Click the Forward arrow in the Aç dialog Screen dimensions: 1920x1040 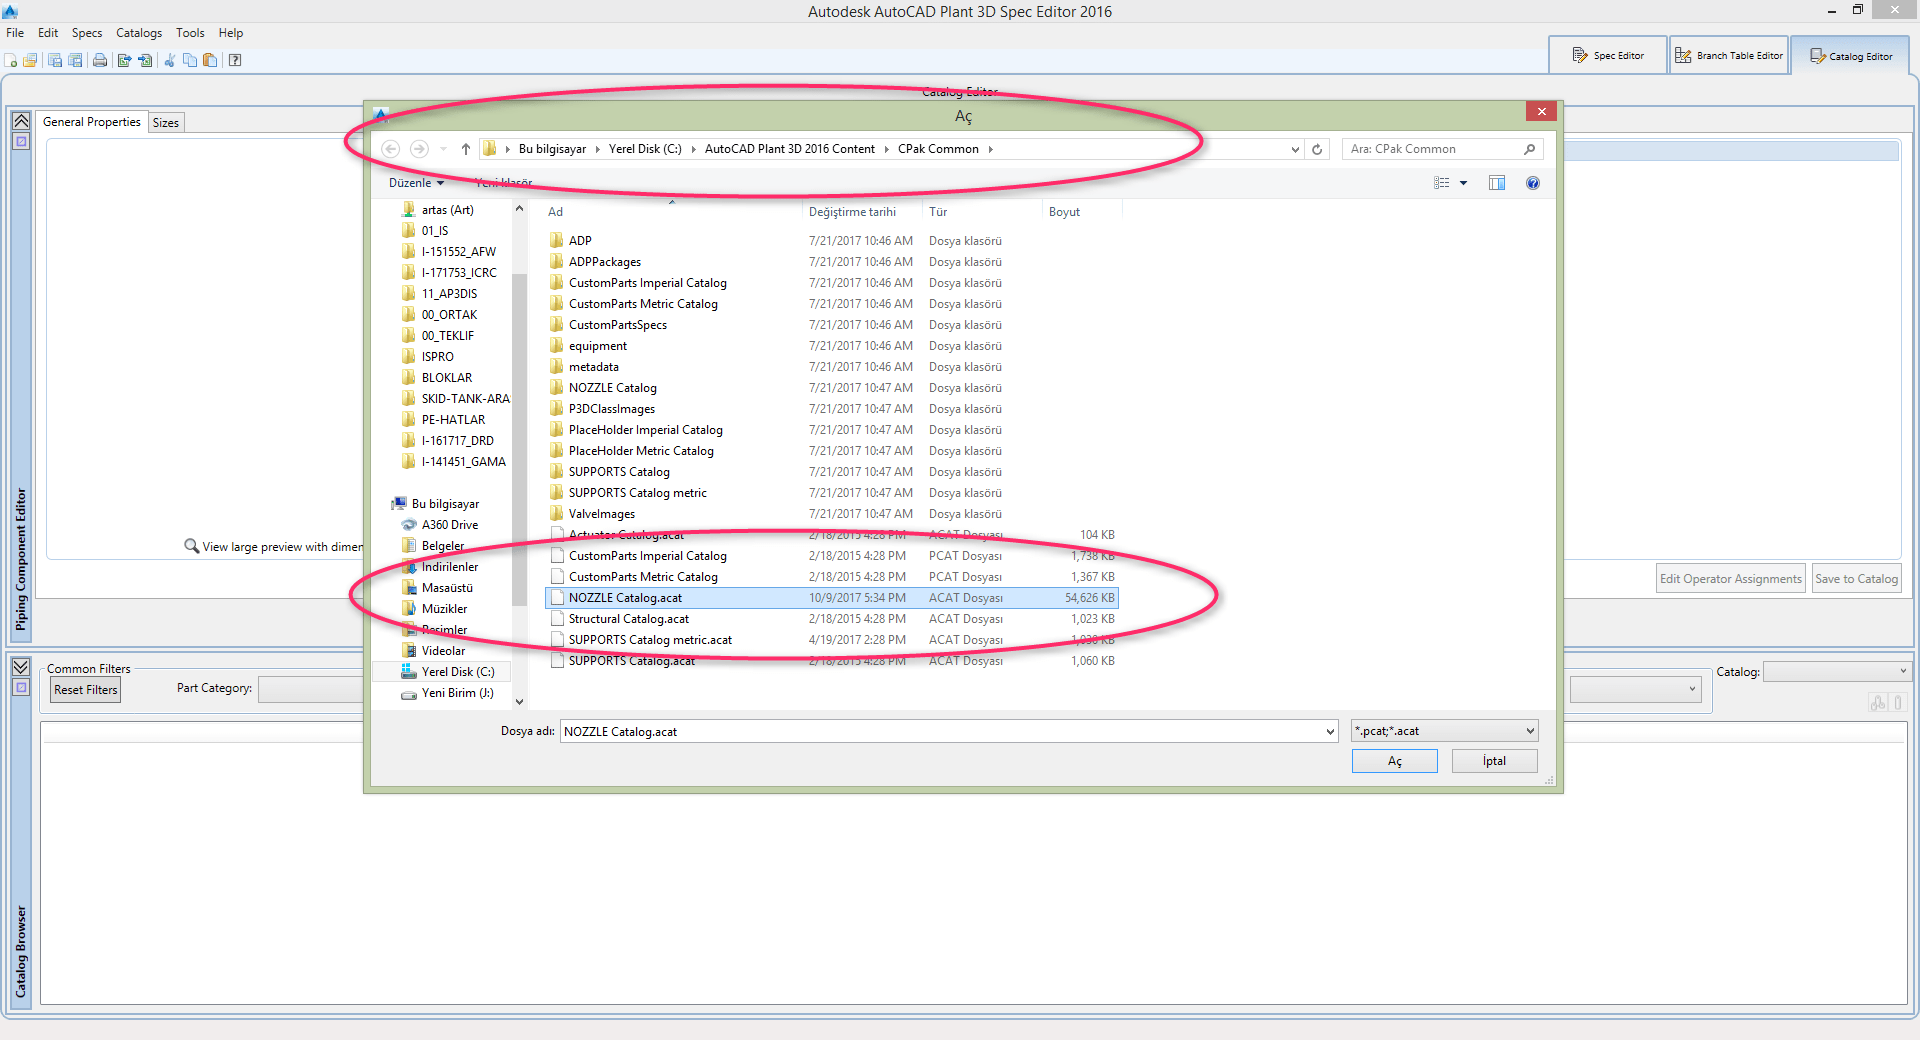tap(419, 149)
